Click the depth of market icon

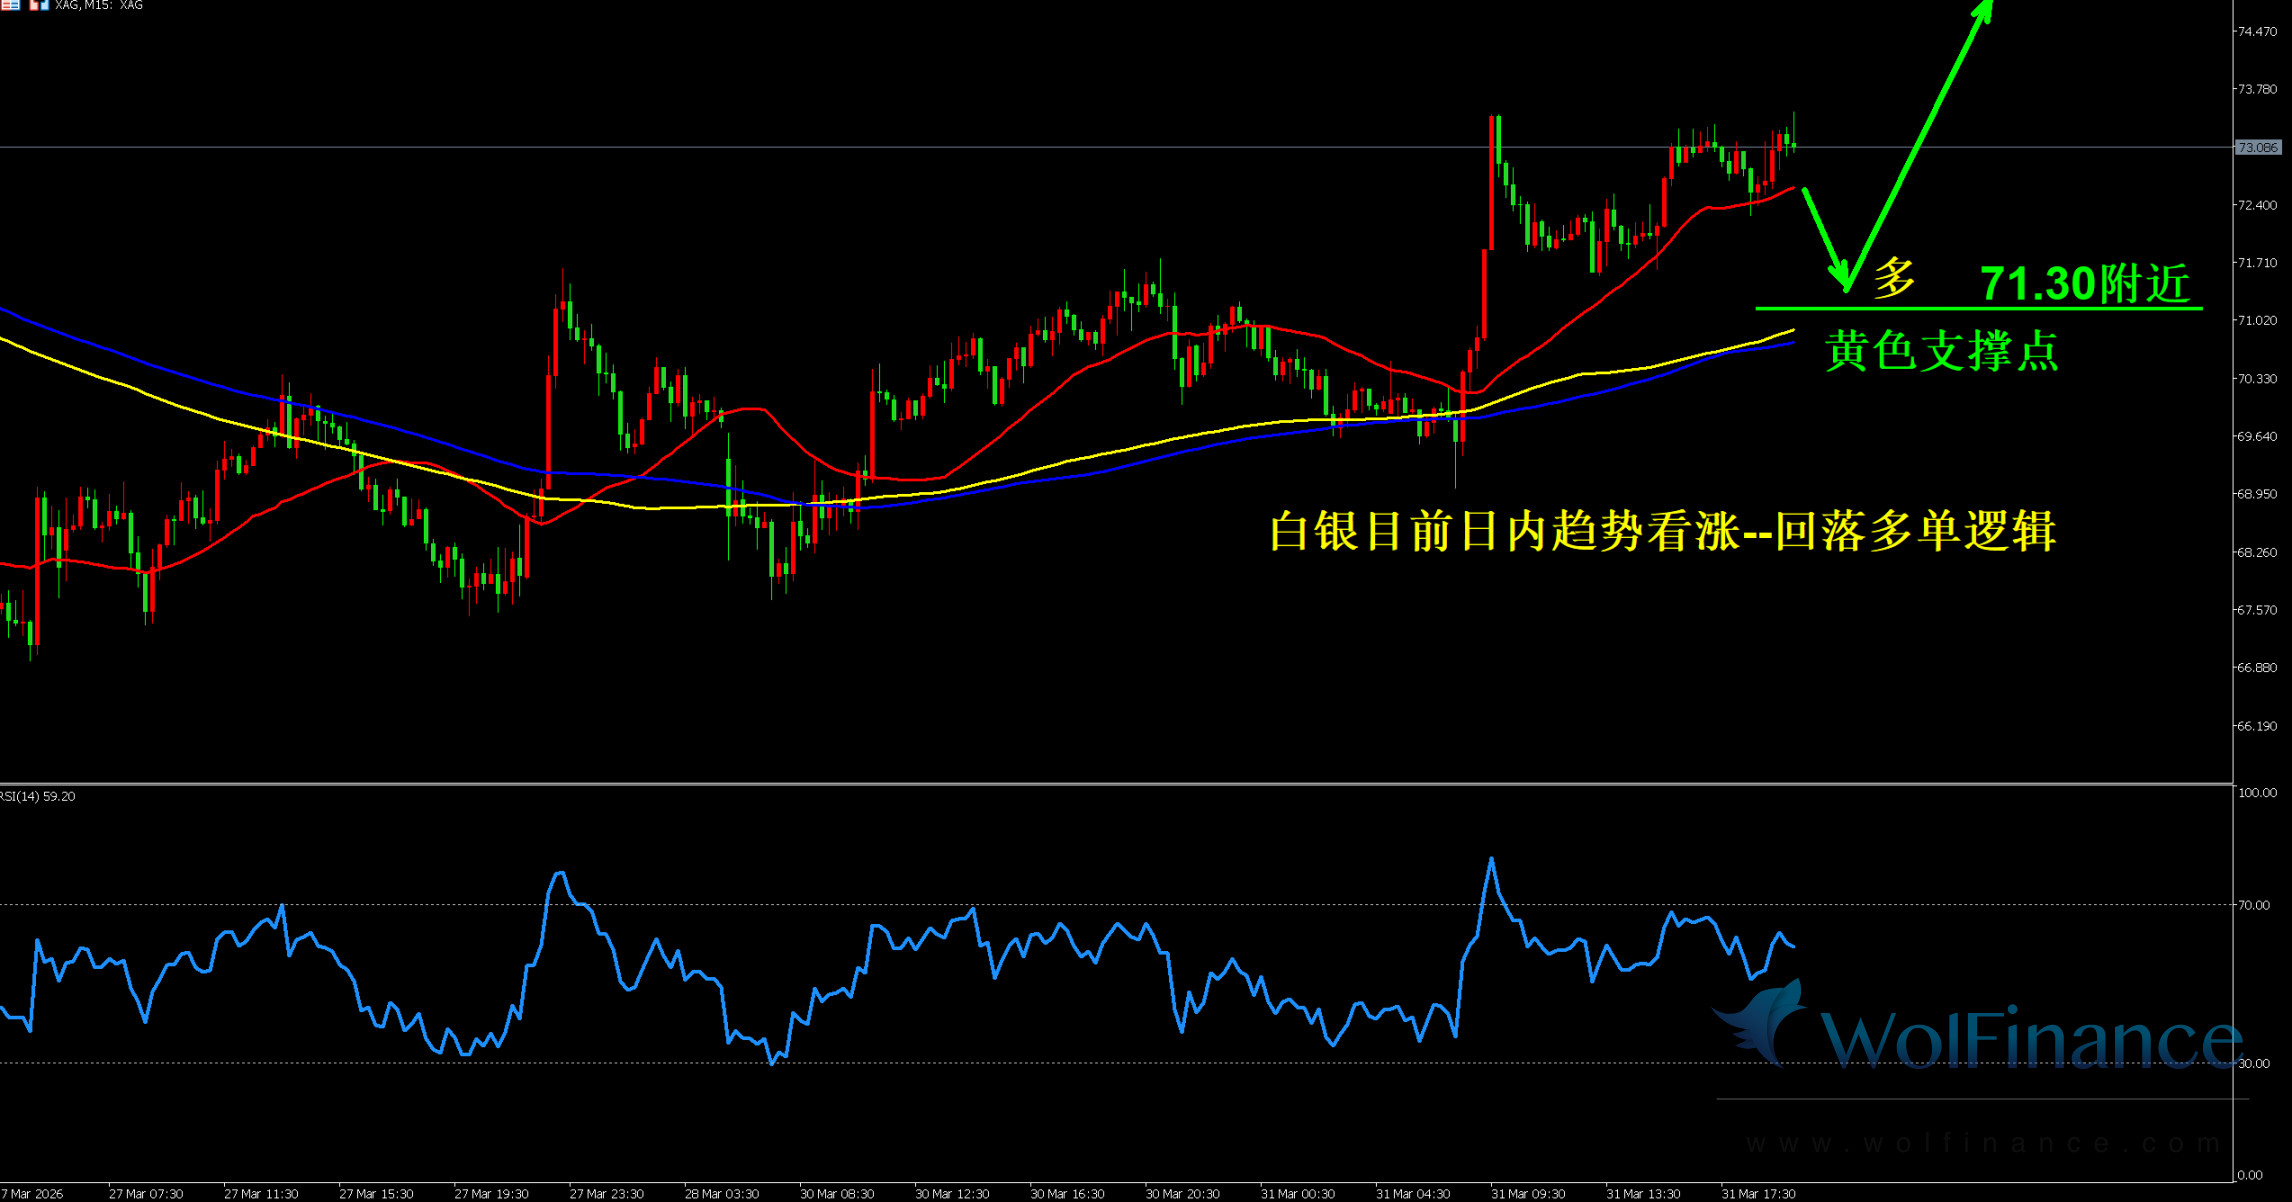pos(9,5)
